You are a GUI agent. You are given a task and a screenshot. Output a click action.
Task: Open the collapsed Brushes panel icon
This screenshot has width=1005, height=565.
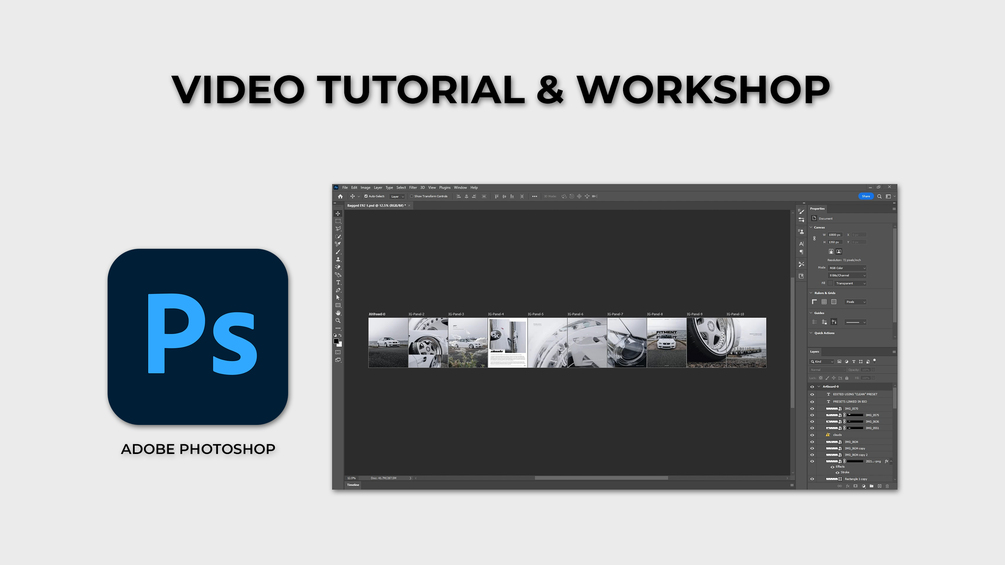(801, 211)
